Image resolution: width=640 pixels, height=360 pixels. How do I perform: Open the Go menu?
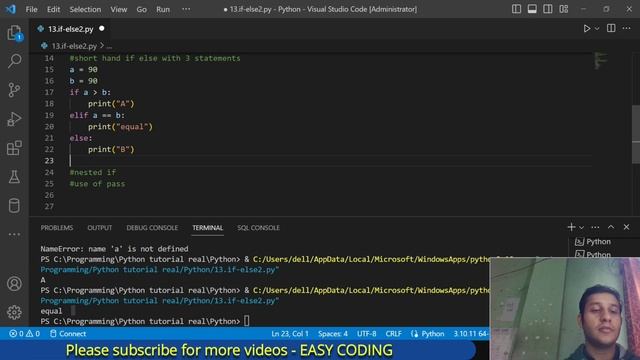[141, 9]
